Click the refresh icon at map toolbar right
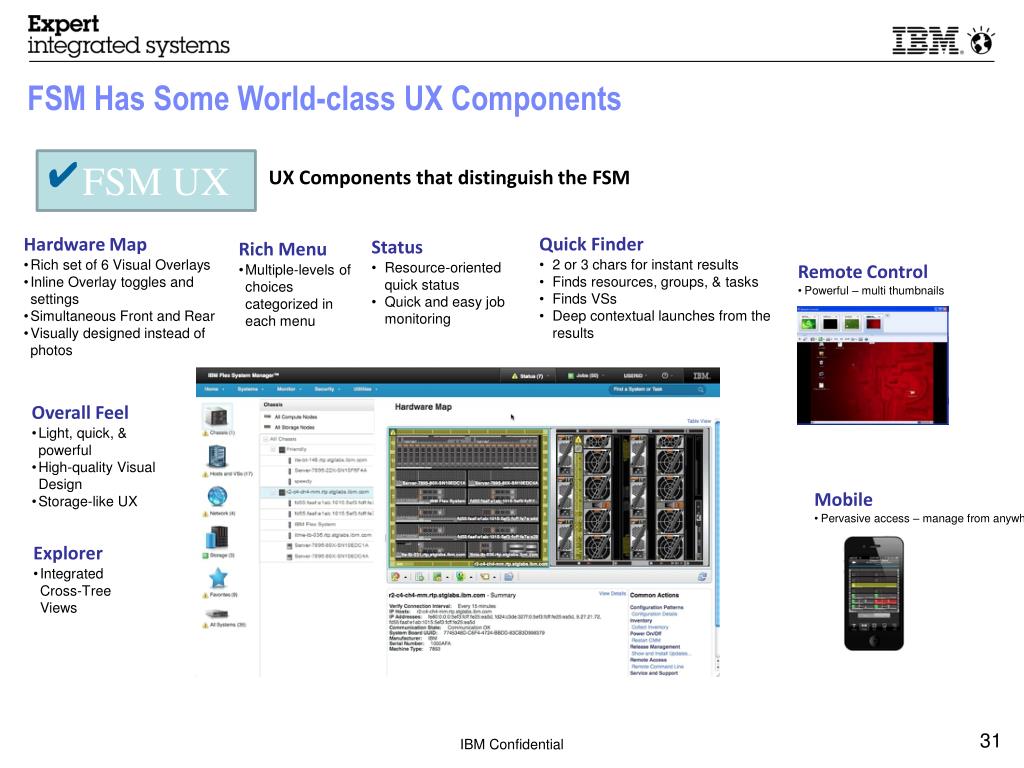 pos(702,577)
